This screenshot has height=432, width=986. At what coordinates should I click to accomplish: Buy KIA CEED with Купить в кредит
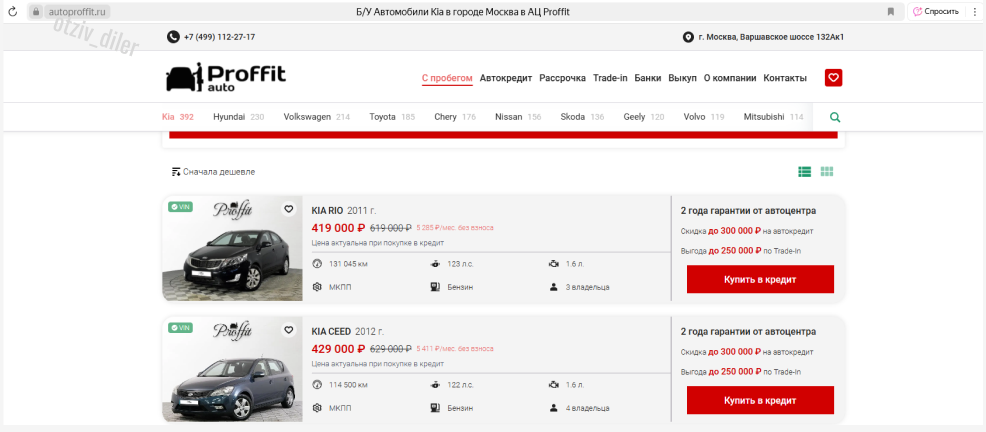tap(760, 400)
